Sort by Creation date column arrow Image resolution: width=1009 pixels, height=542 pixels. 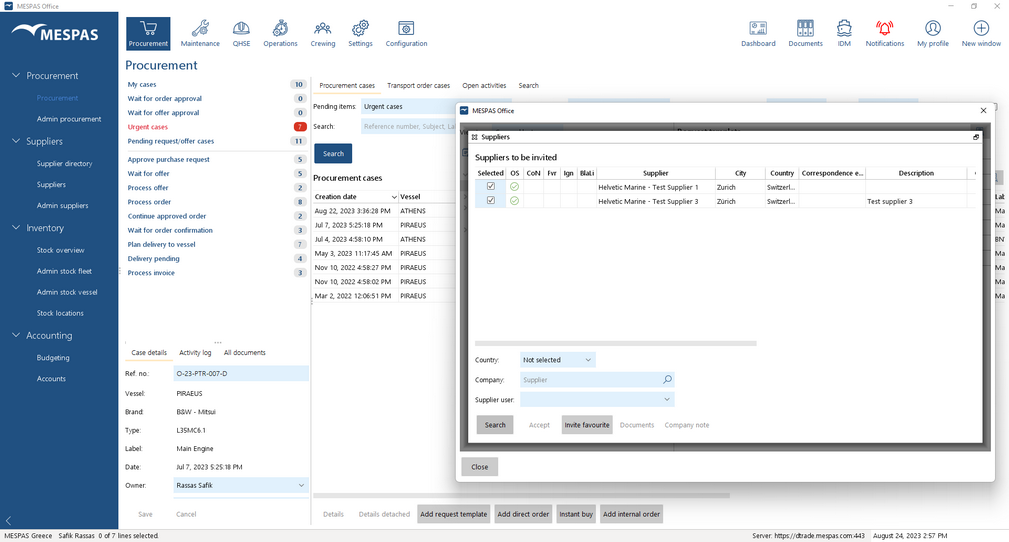click(394, 197)
